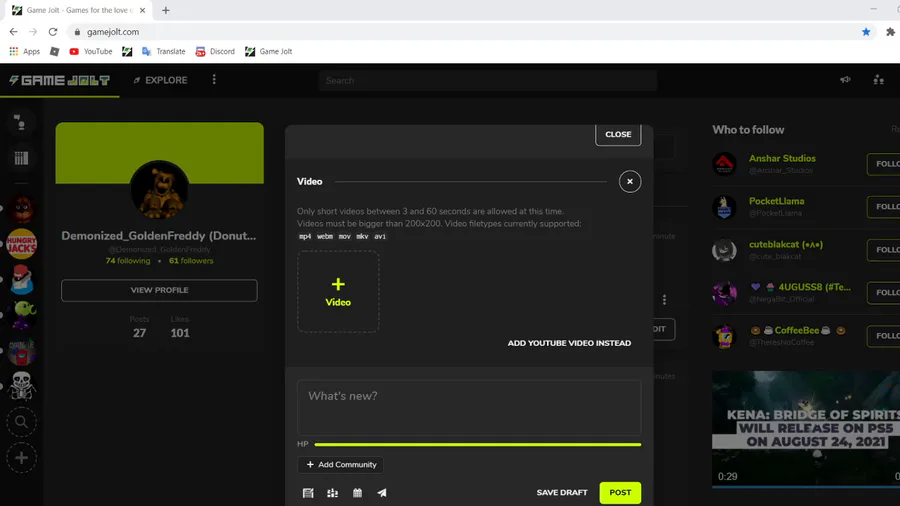Open the Discord bookmark
Screen dimensions: 900x506
(215, 52)
